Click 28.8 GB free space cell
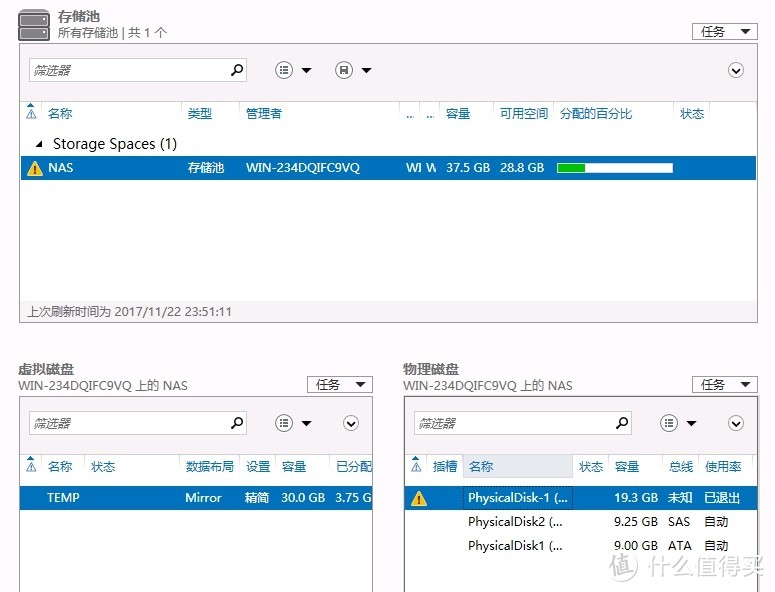Viewport: 775px width, 592px height. [521, 168]
